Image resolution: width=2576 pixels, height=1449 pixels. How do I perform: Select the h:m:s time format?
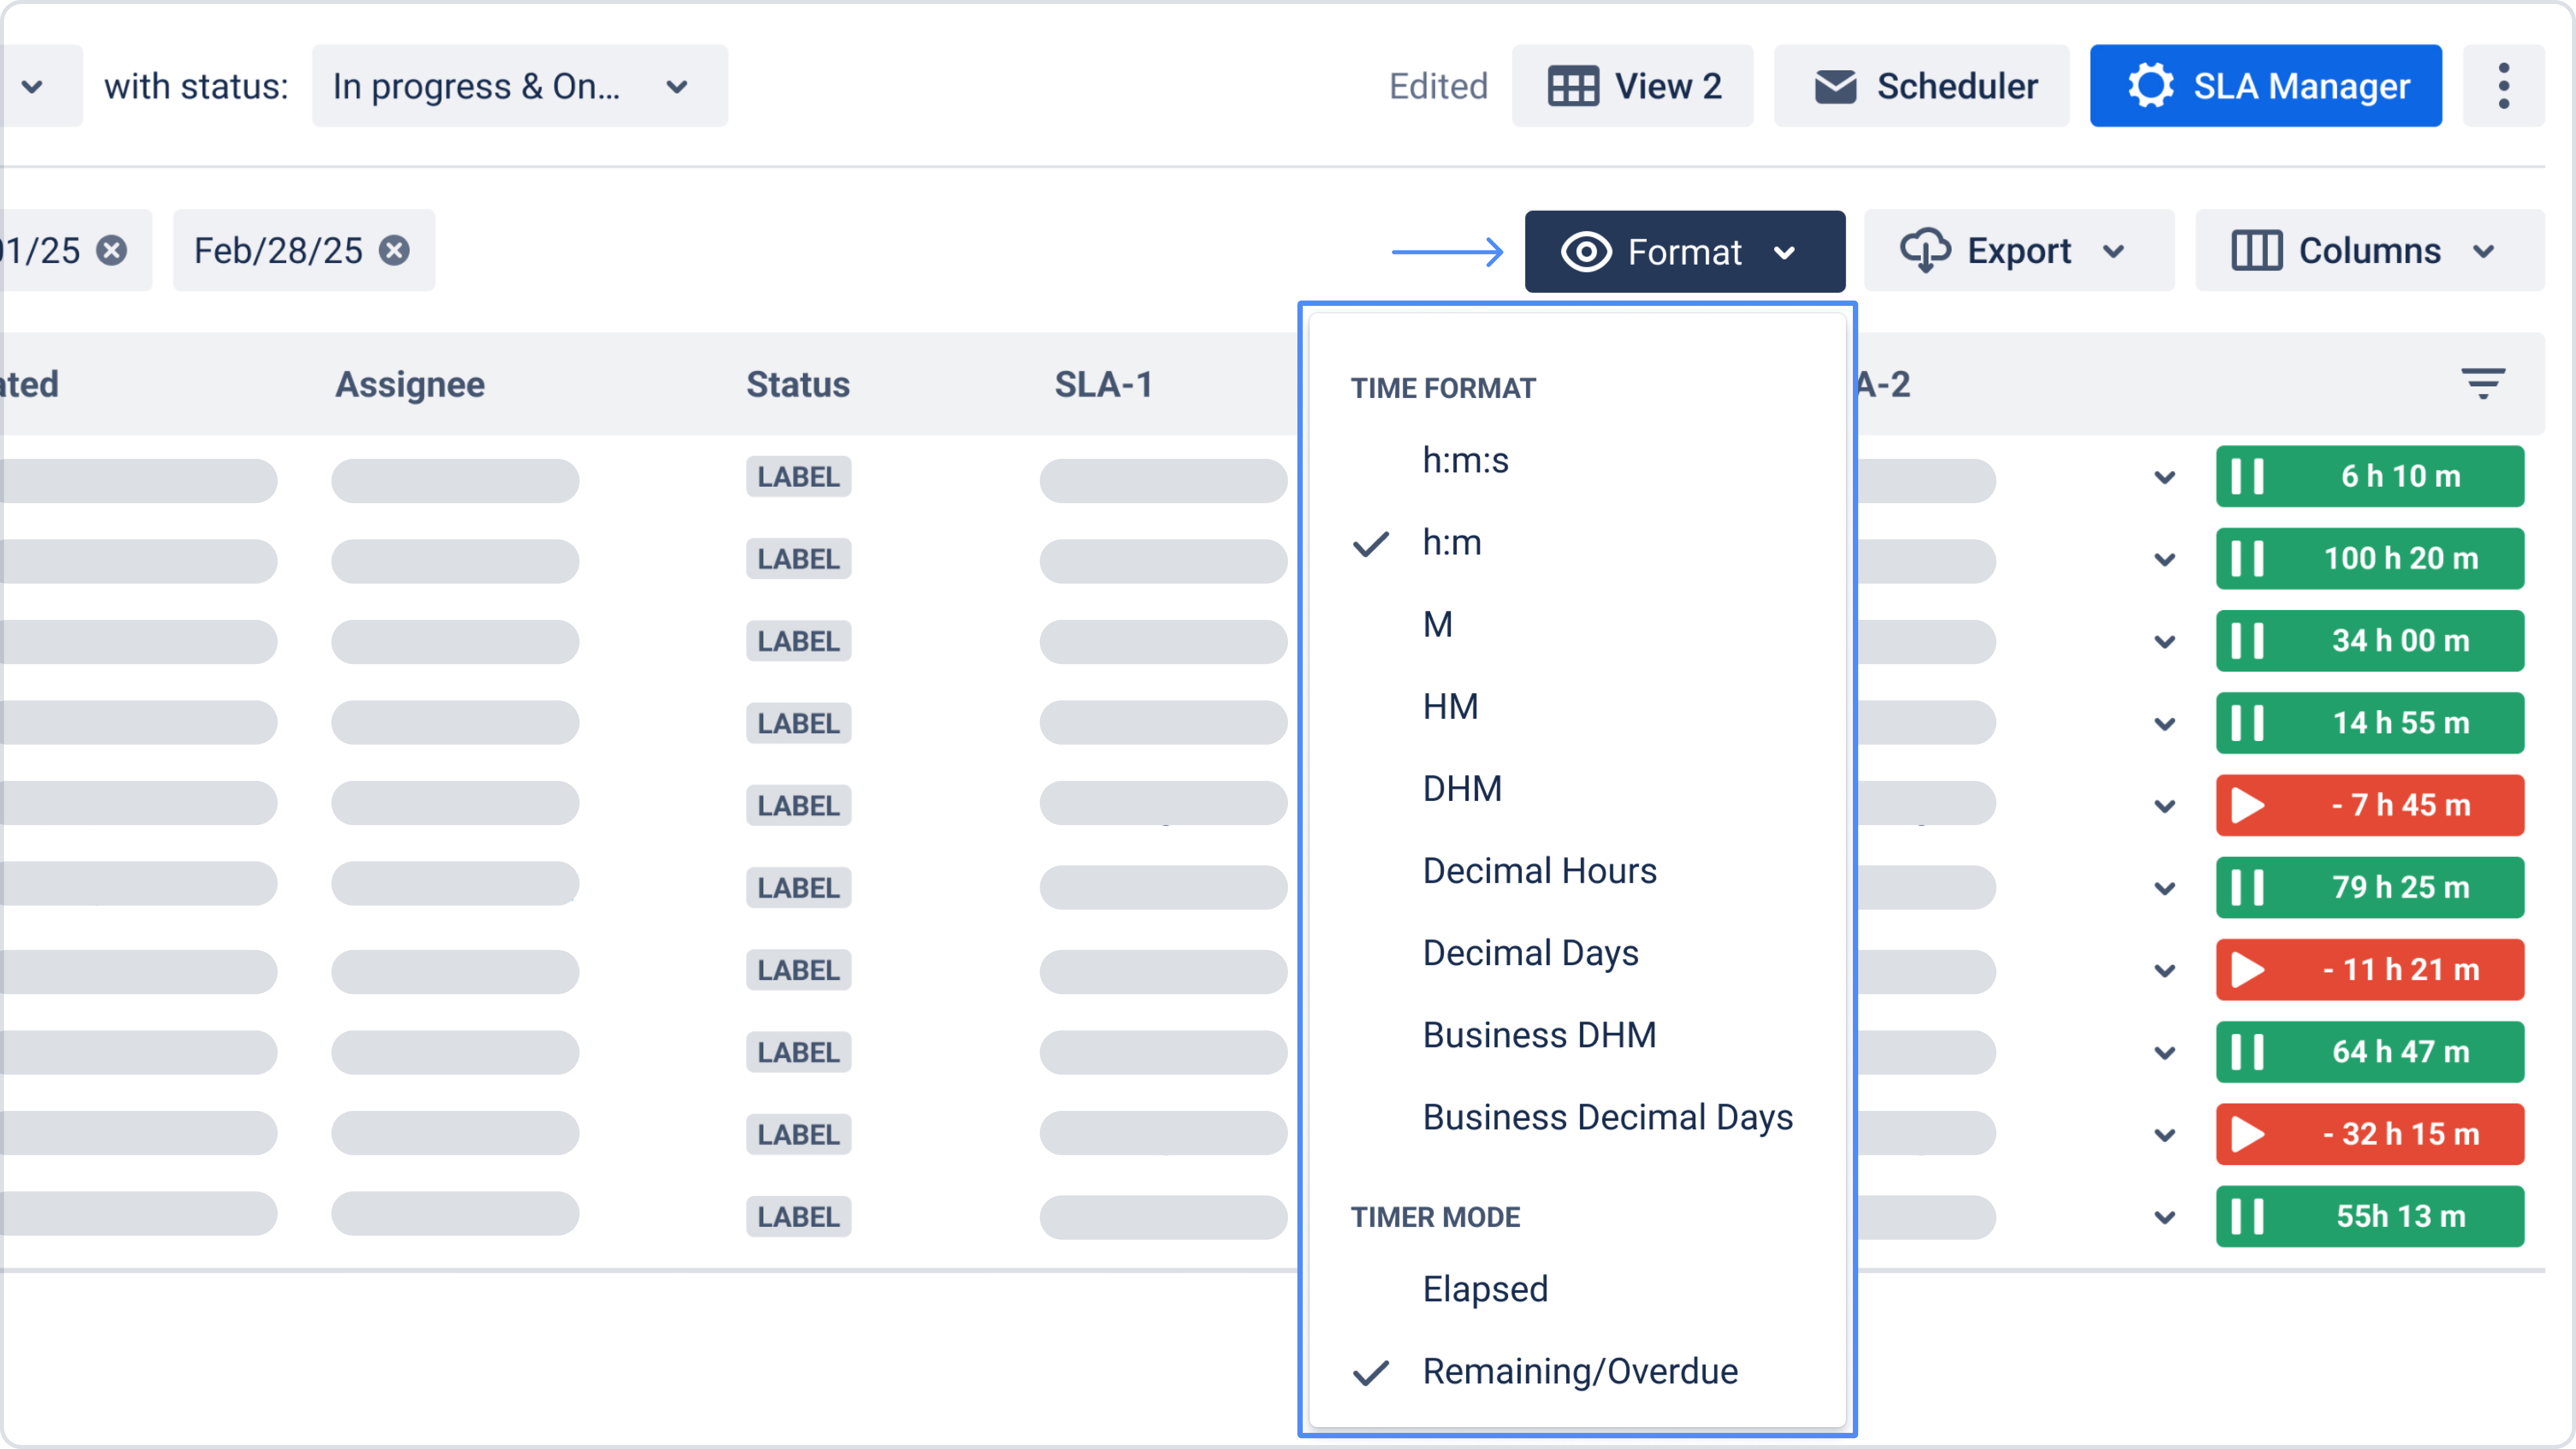pyautogui.click(x=1465, y=460)
